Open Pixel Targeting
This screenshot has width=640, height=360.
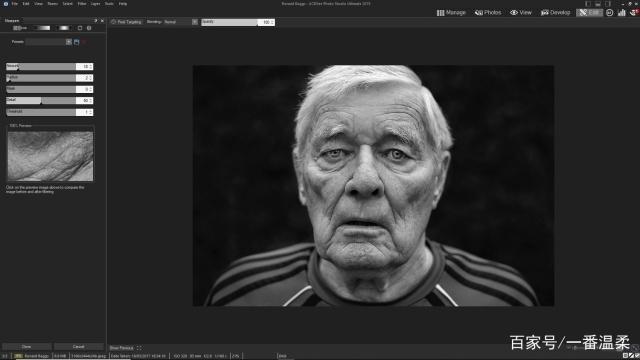coord(126,22)
